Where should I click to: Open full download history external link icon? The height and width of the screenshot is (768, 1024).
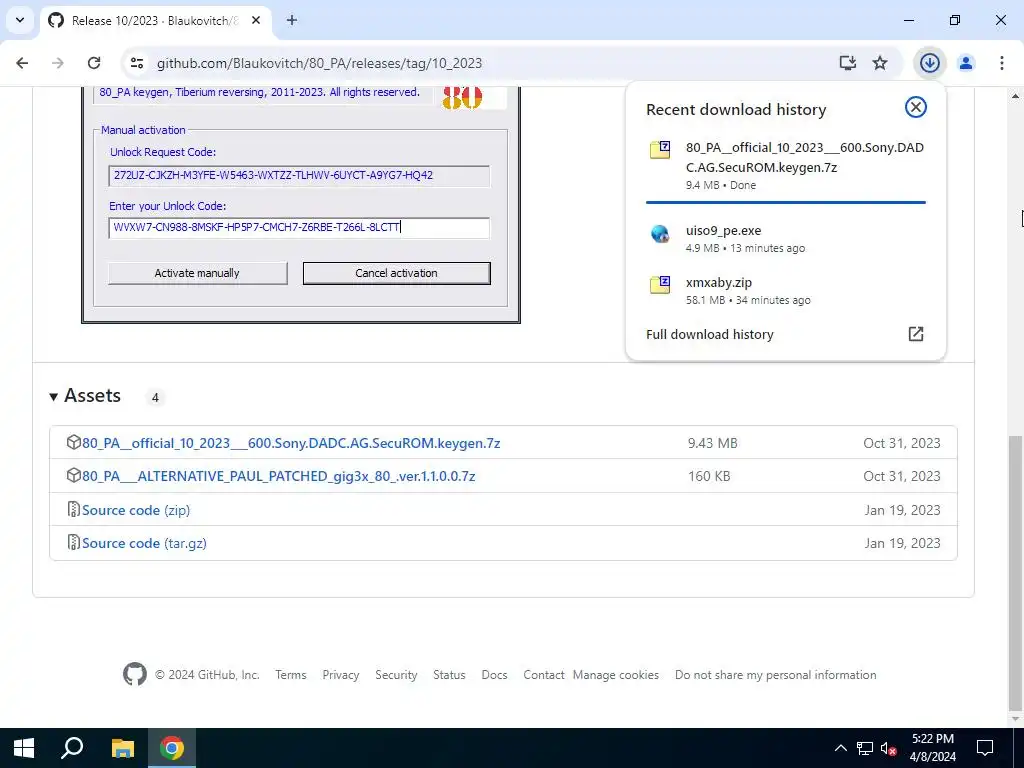[x=916, y=334]
